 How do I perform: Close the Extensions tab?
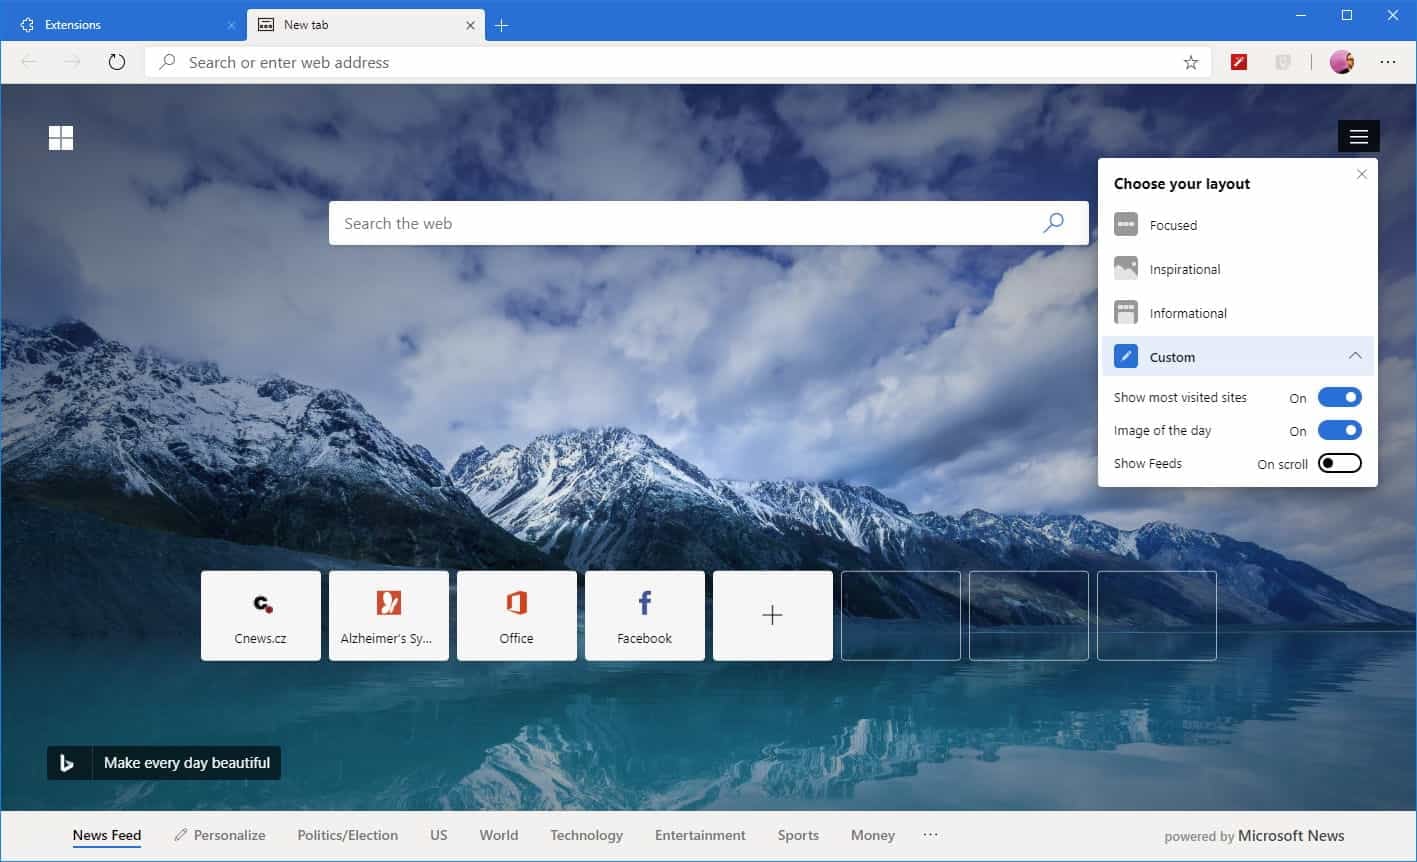click(x=232, y=25)
